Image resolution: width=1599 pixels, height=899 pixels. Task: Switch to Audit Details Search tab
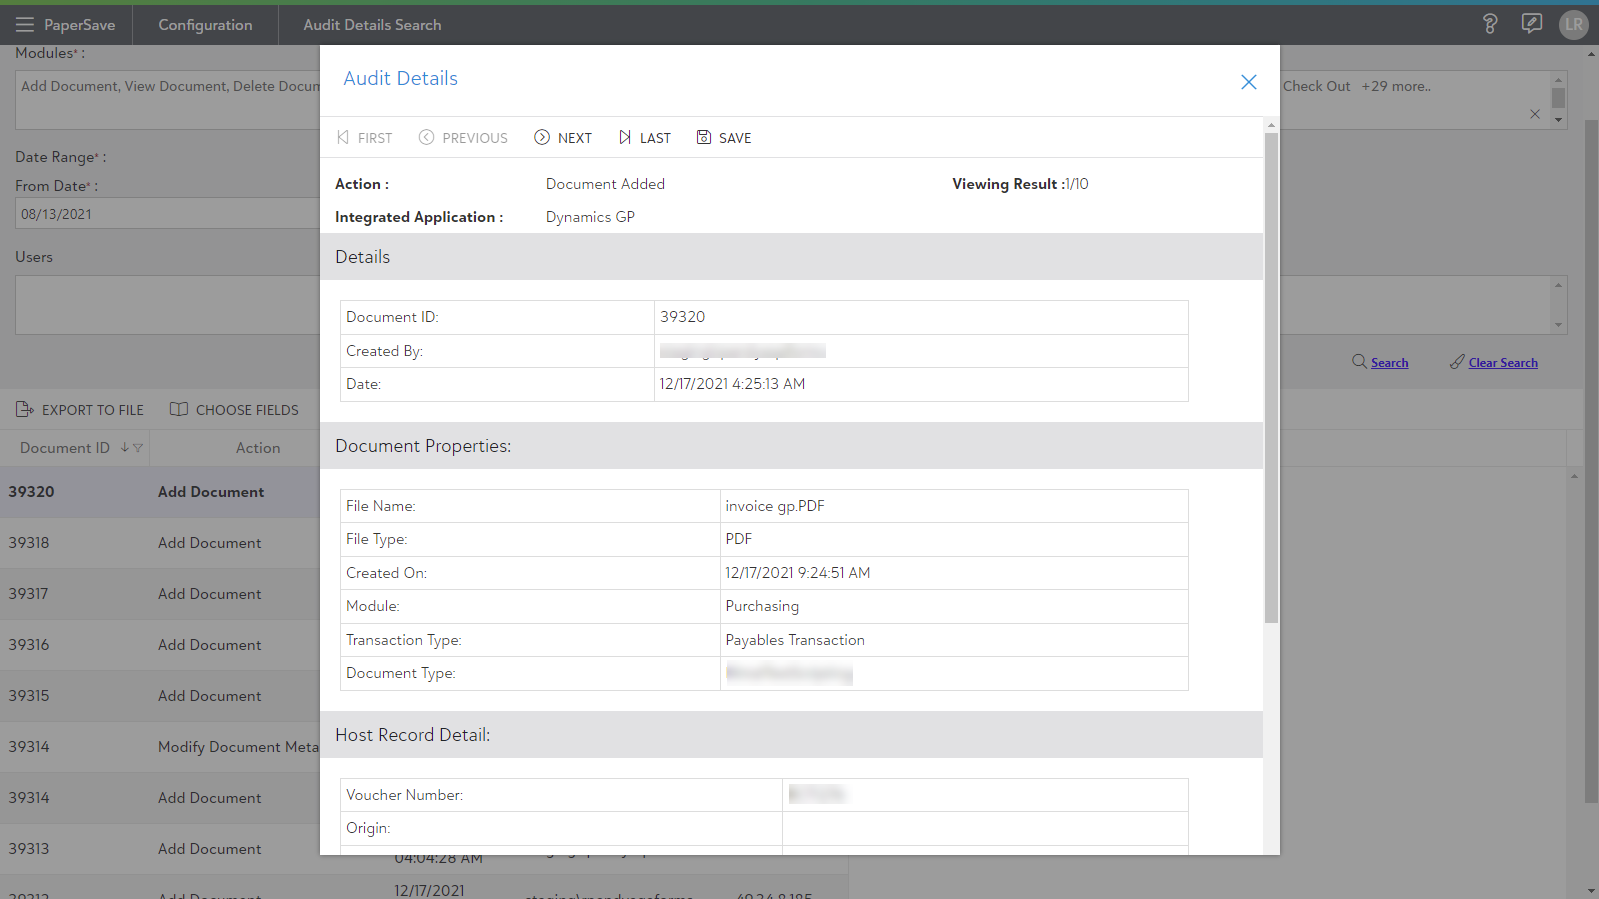(372, 25)
